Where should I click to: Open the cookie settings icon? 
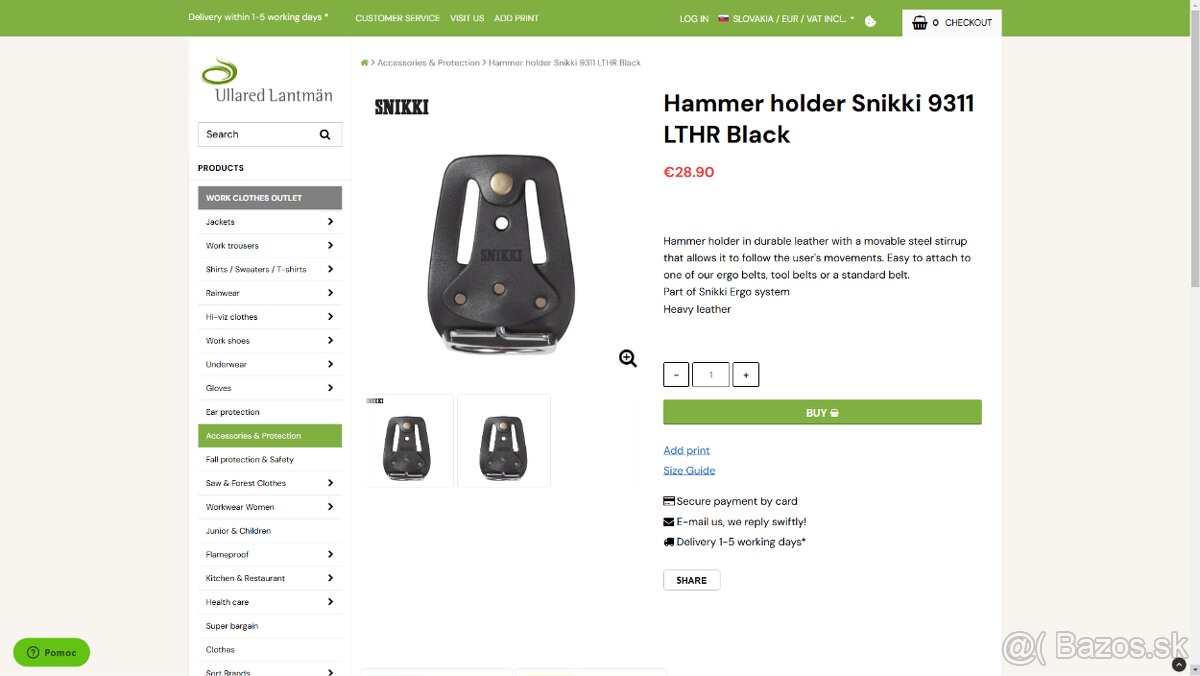[x=870, y=21]
